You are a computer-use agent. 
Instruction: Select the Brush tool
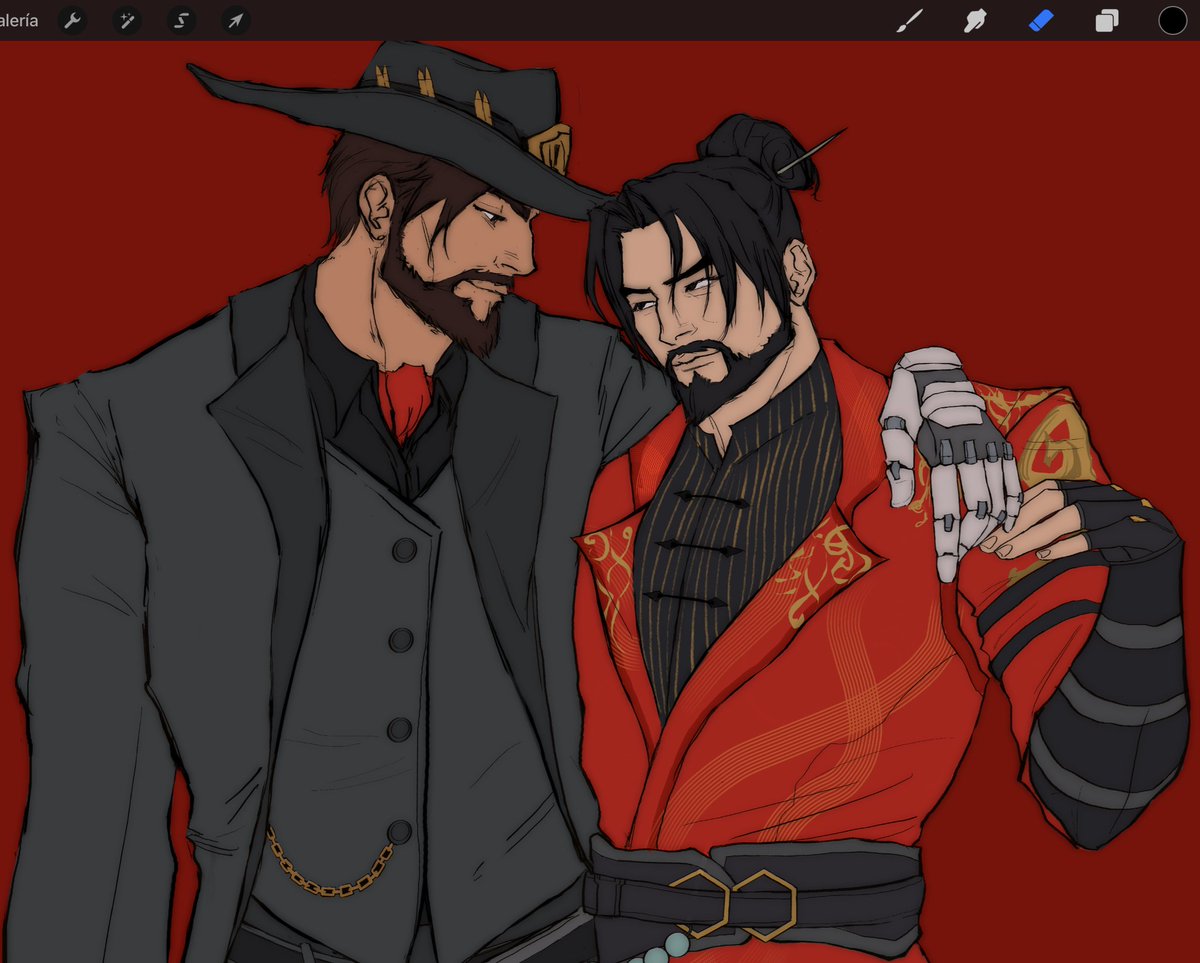pyautogui.click(x=909, y=20)
